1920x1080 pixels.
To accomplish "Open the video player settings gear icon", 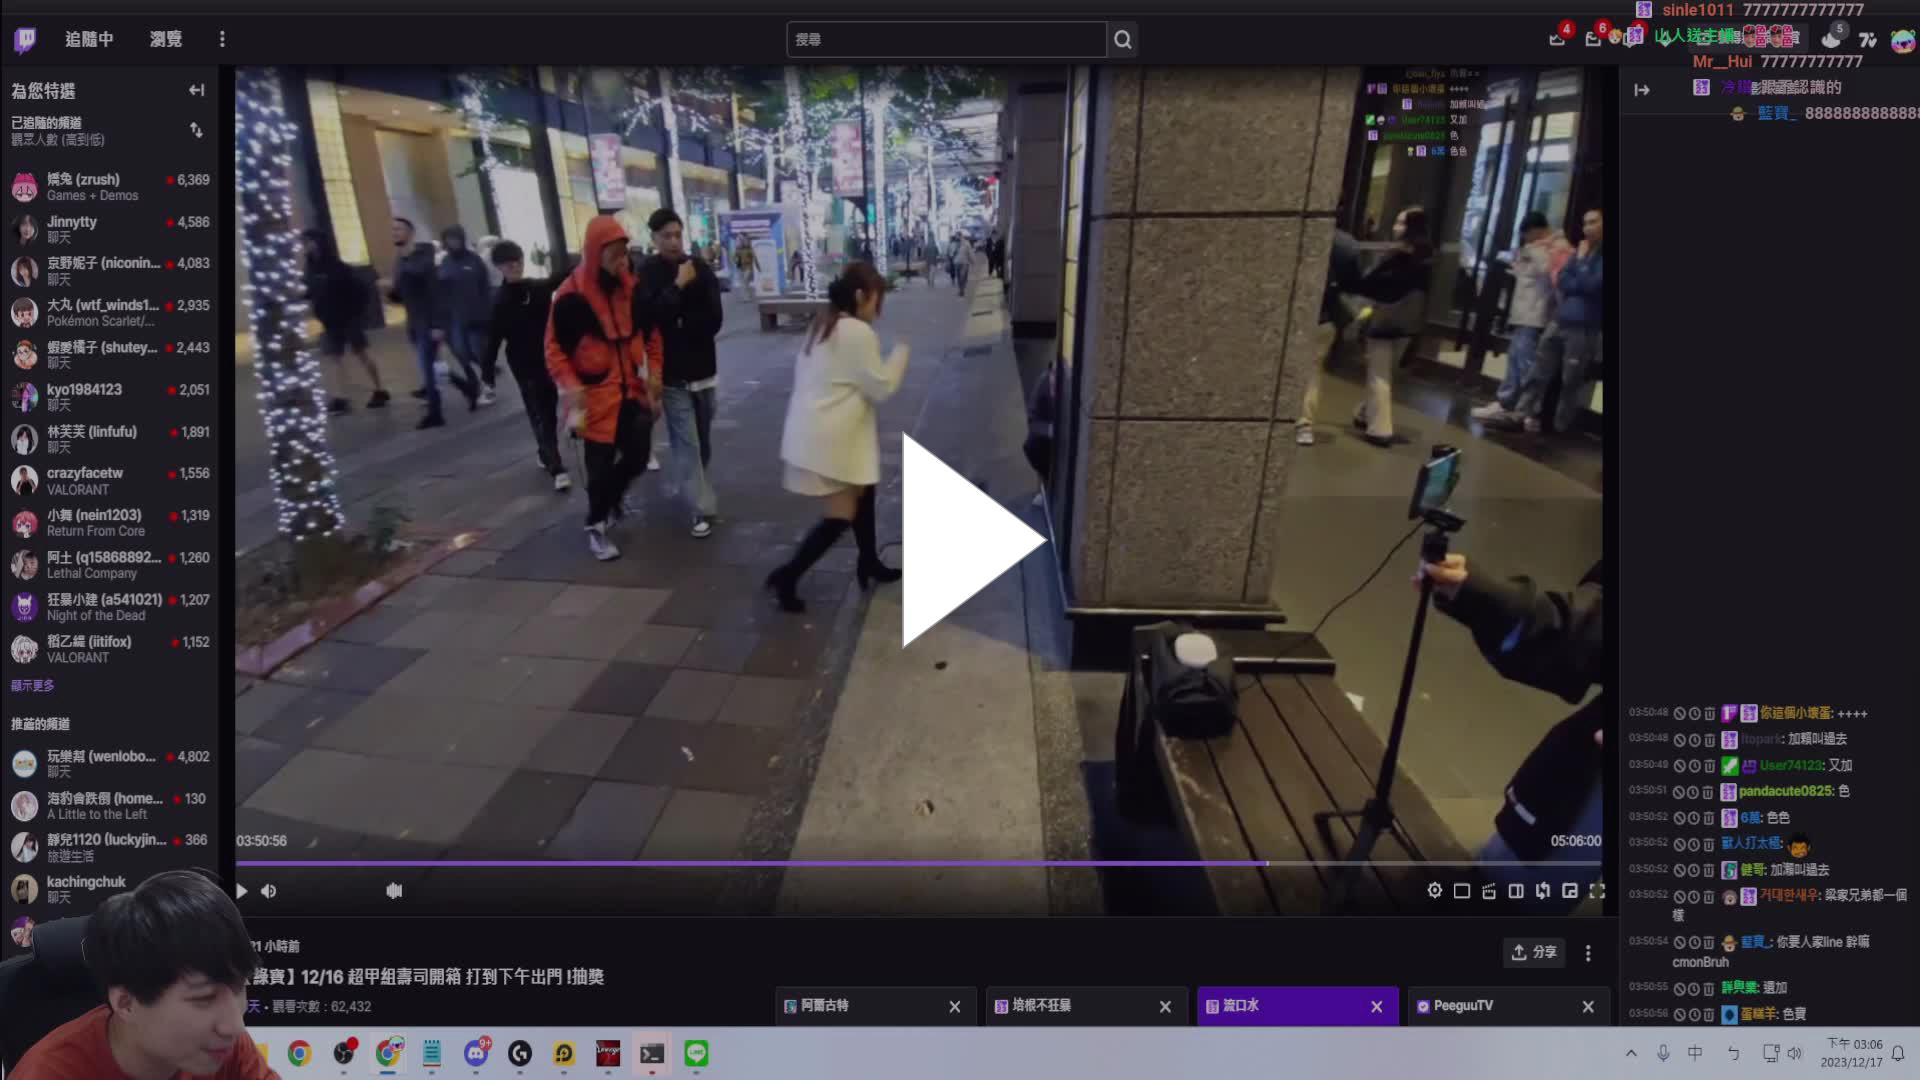I will point(1434,890).
